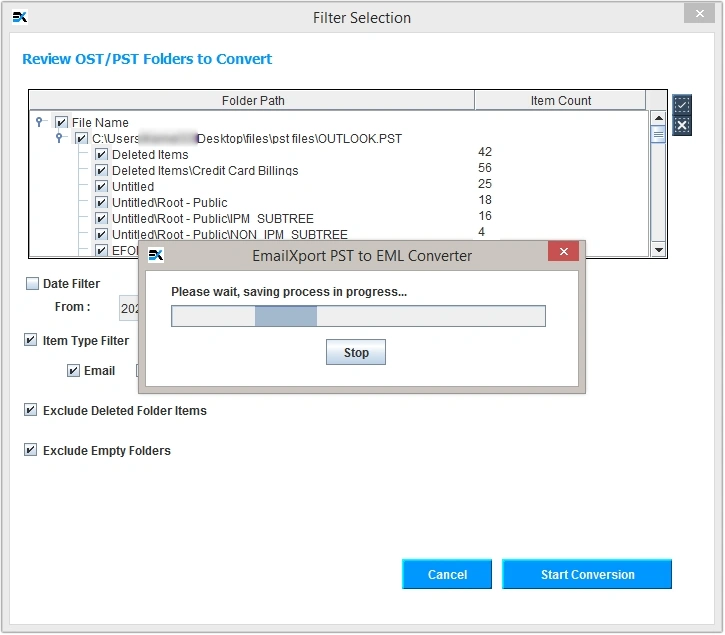Uncheck the Deleted Items folder checkbox
725x635 pixels.
pyautogui.click(x=101, y=154)
